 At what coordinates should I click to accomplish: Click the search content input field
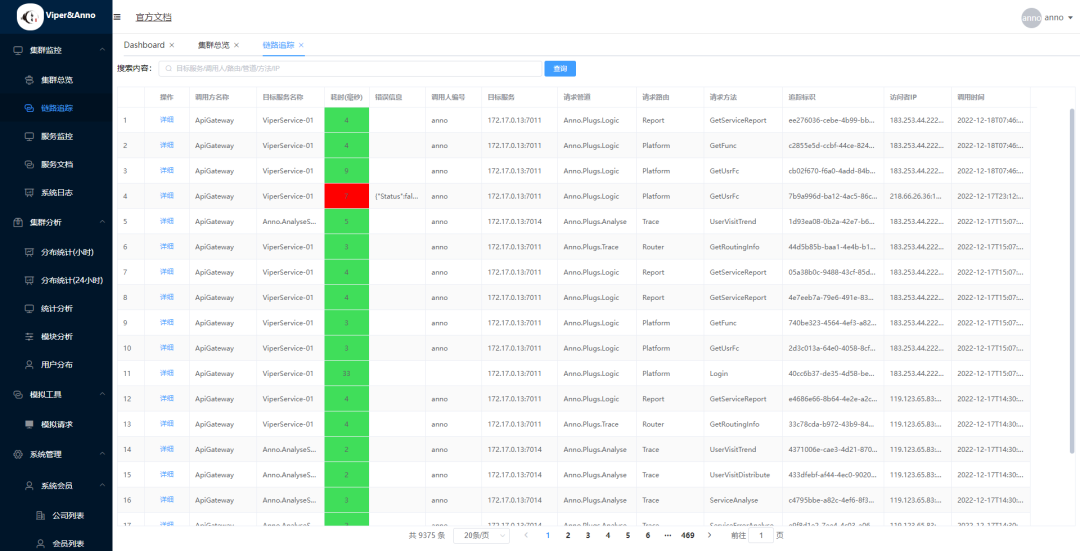pos(351,69)
